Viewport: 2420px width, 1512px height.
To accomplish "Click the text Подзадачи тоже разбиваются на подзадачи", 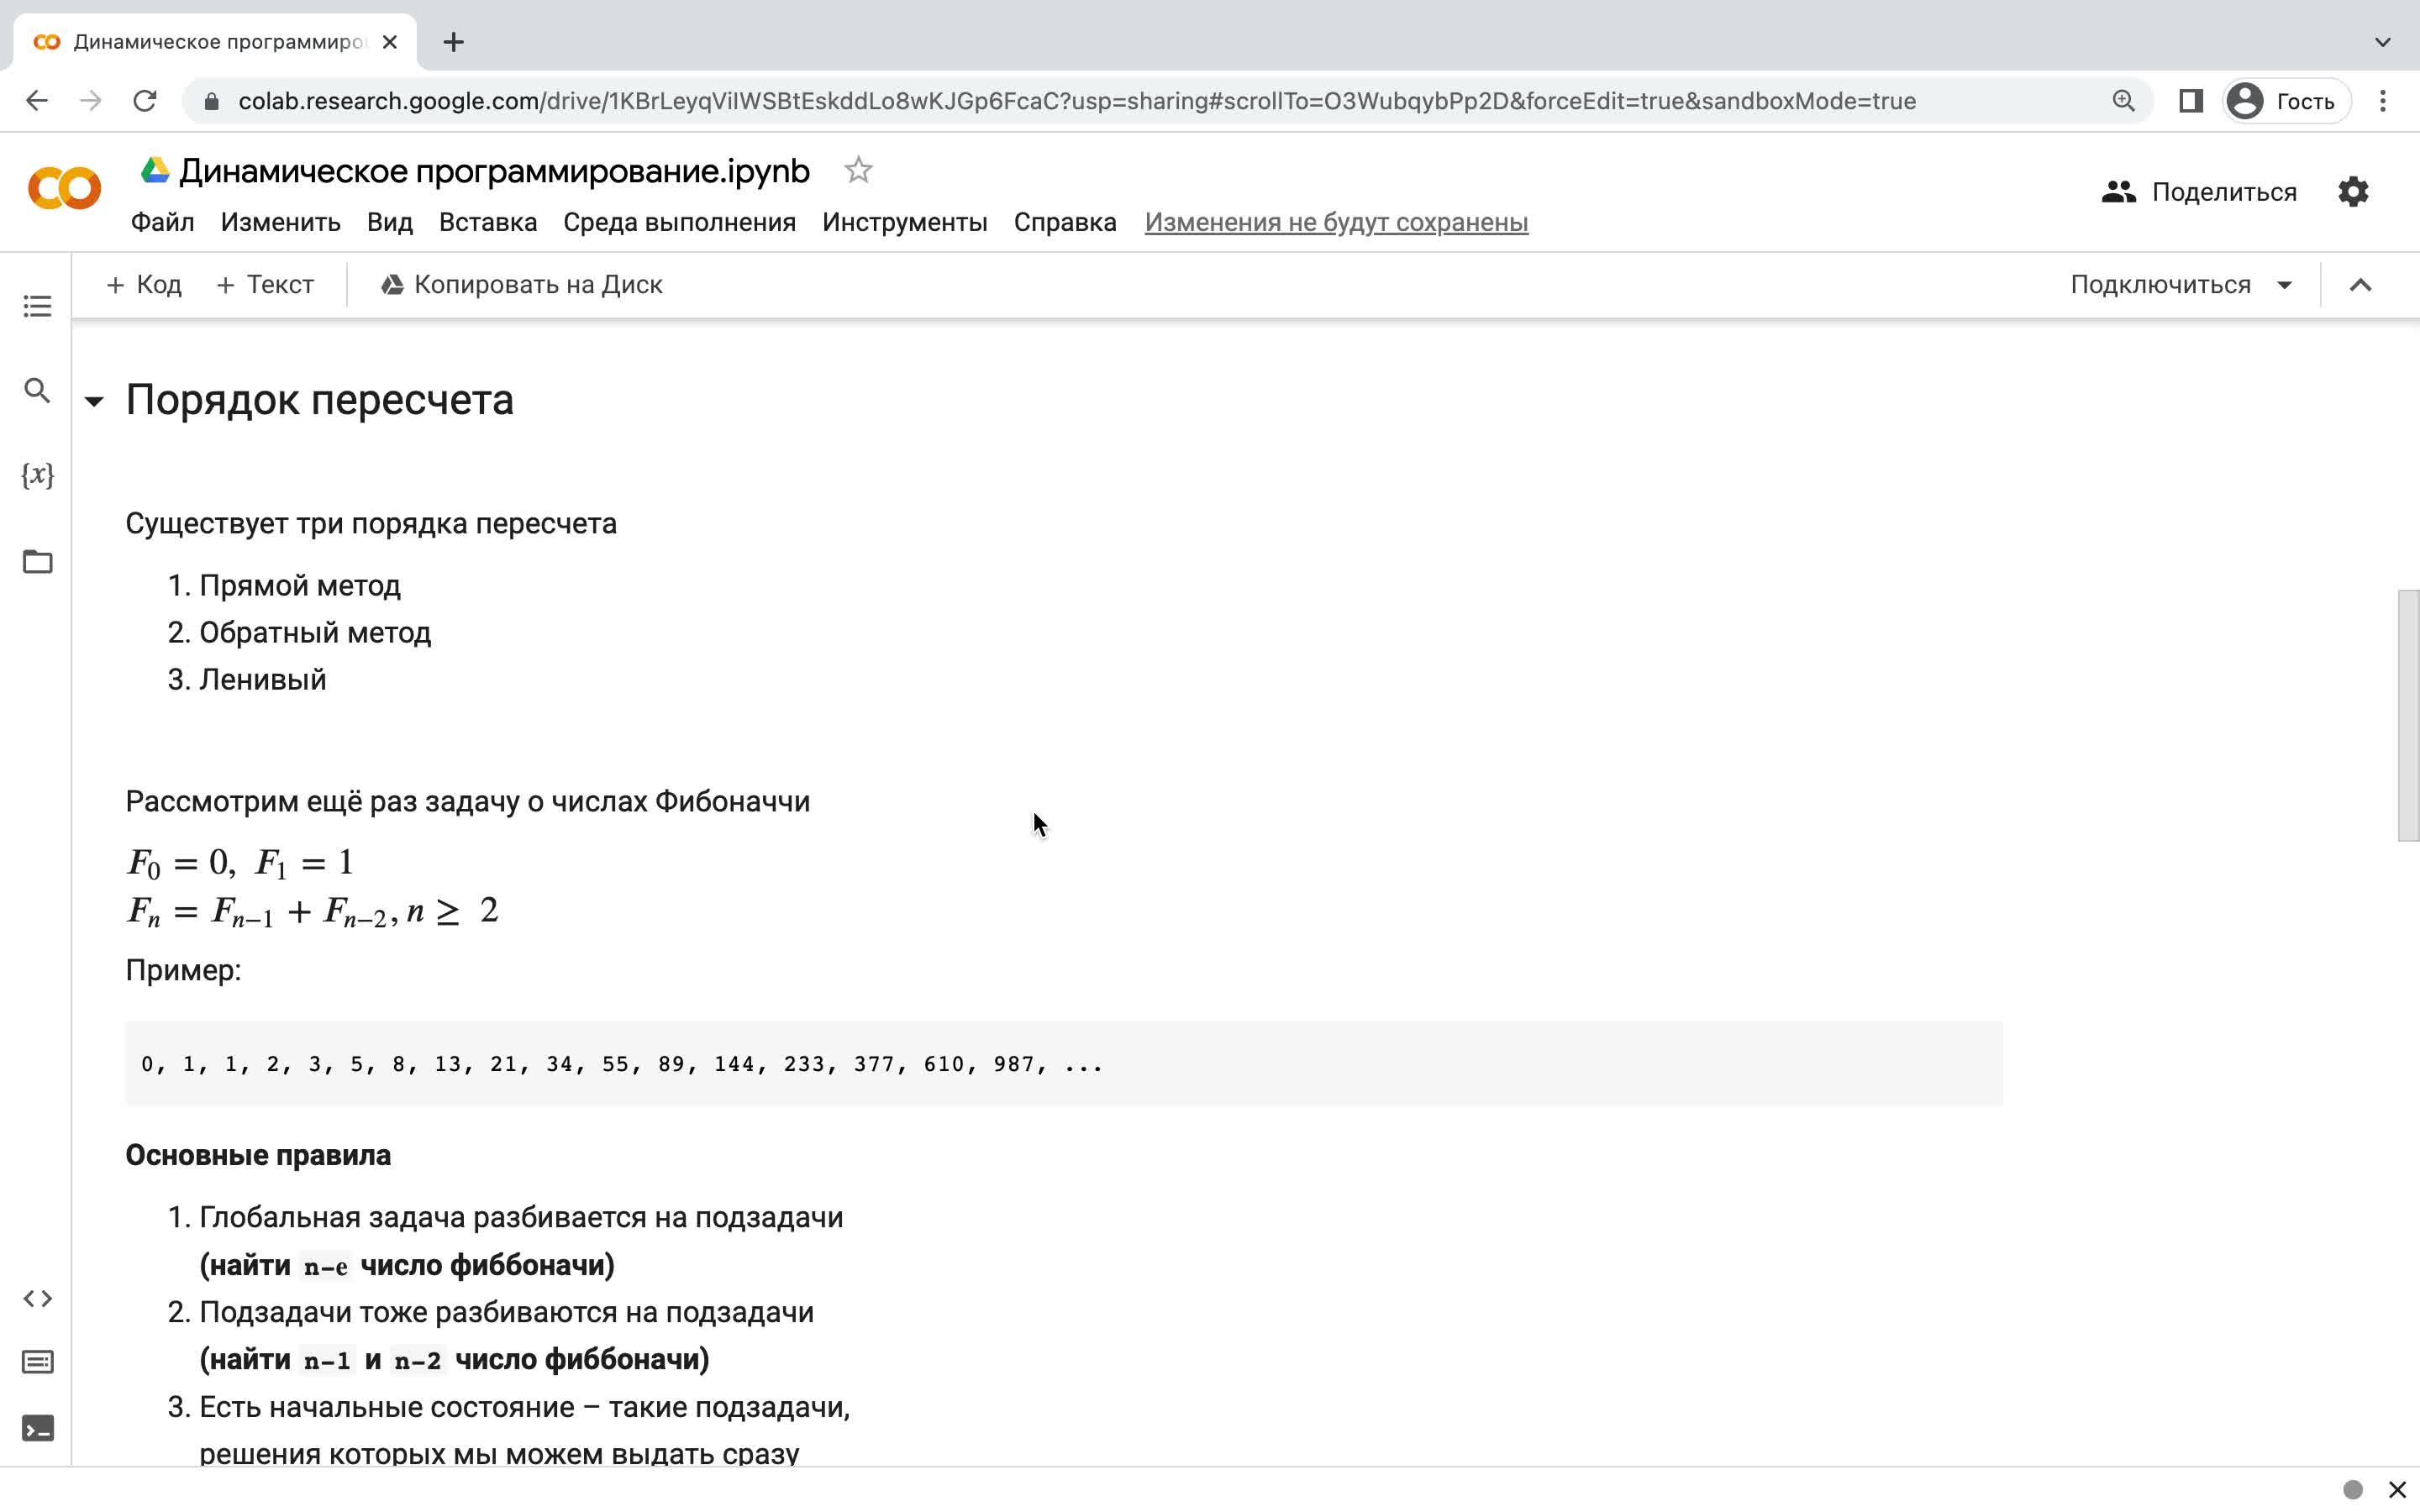I will pyautogui.click(x=506, y=1313).
